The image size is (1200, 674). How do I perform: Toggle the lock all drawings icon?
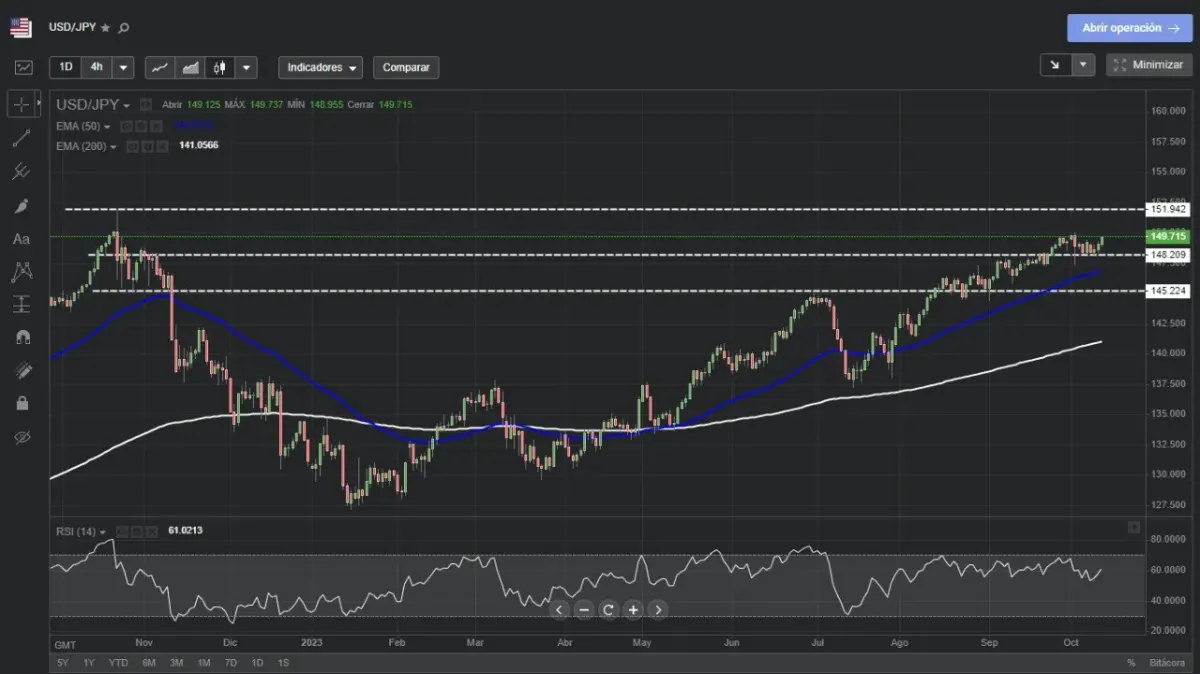point(22,403)
